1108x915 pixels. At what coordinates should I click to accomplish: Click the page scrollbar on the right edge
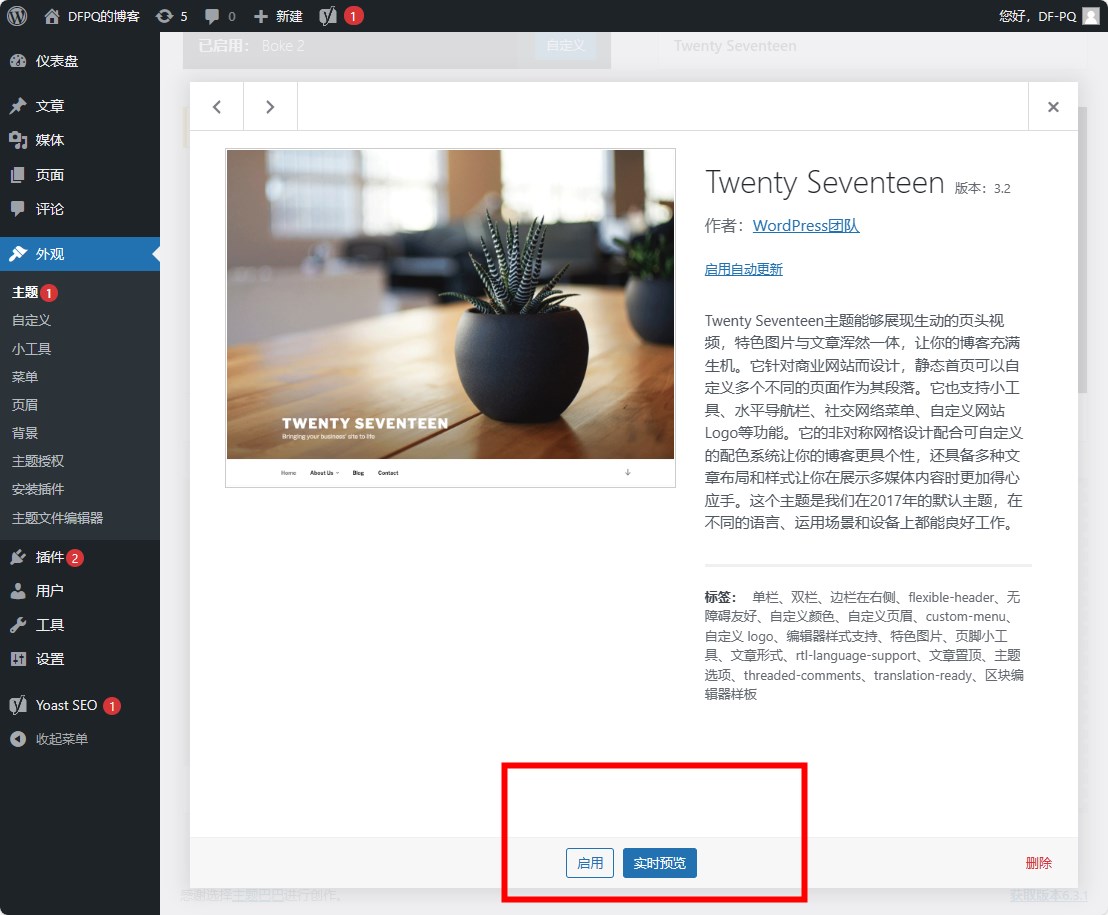tap(1083, 251)
